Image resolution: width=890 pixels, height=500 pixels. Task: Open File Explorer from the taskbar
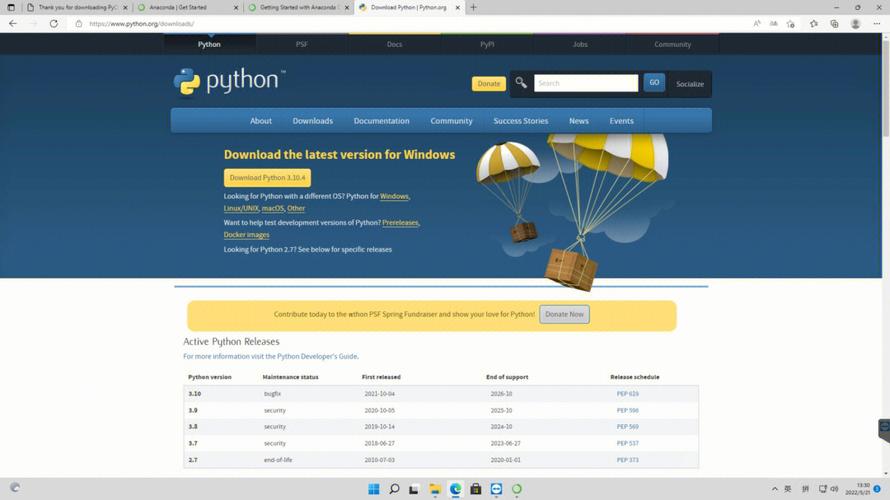[435, 489]
